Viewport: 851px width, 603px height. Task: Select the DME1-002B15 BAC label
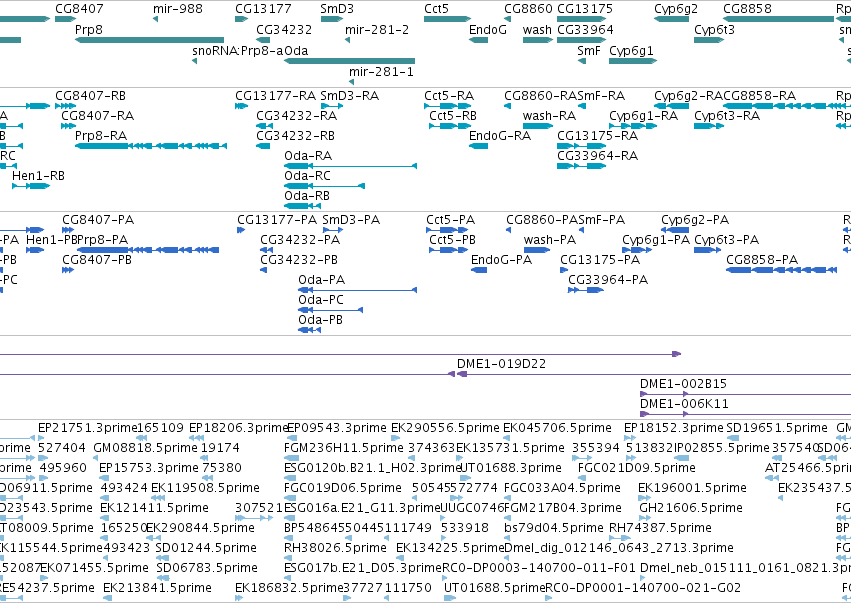683,383
